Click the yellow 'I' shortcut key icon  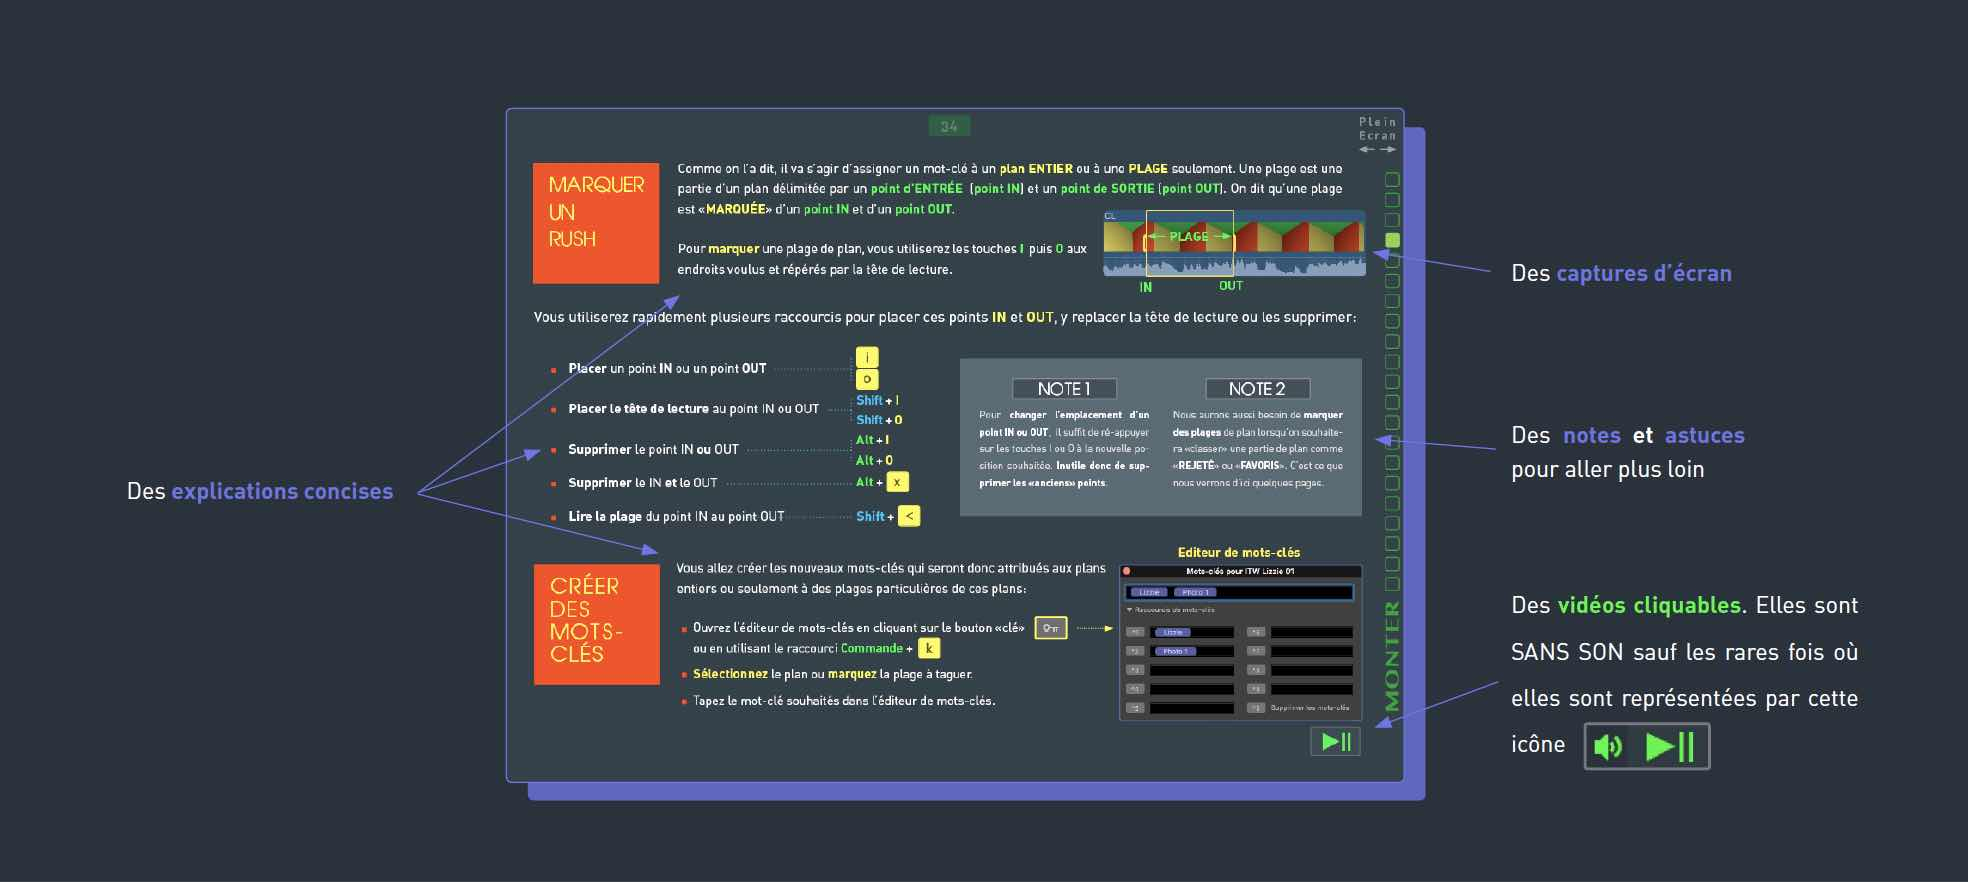point(866,358)
